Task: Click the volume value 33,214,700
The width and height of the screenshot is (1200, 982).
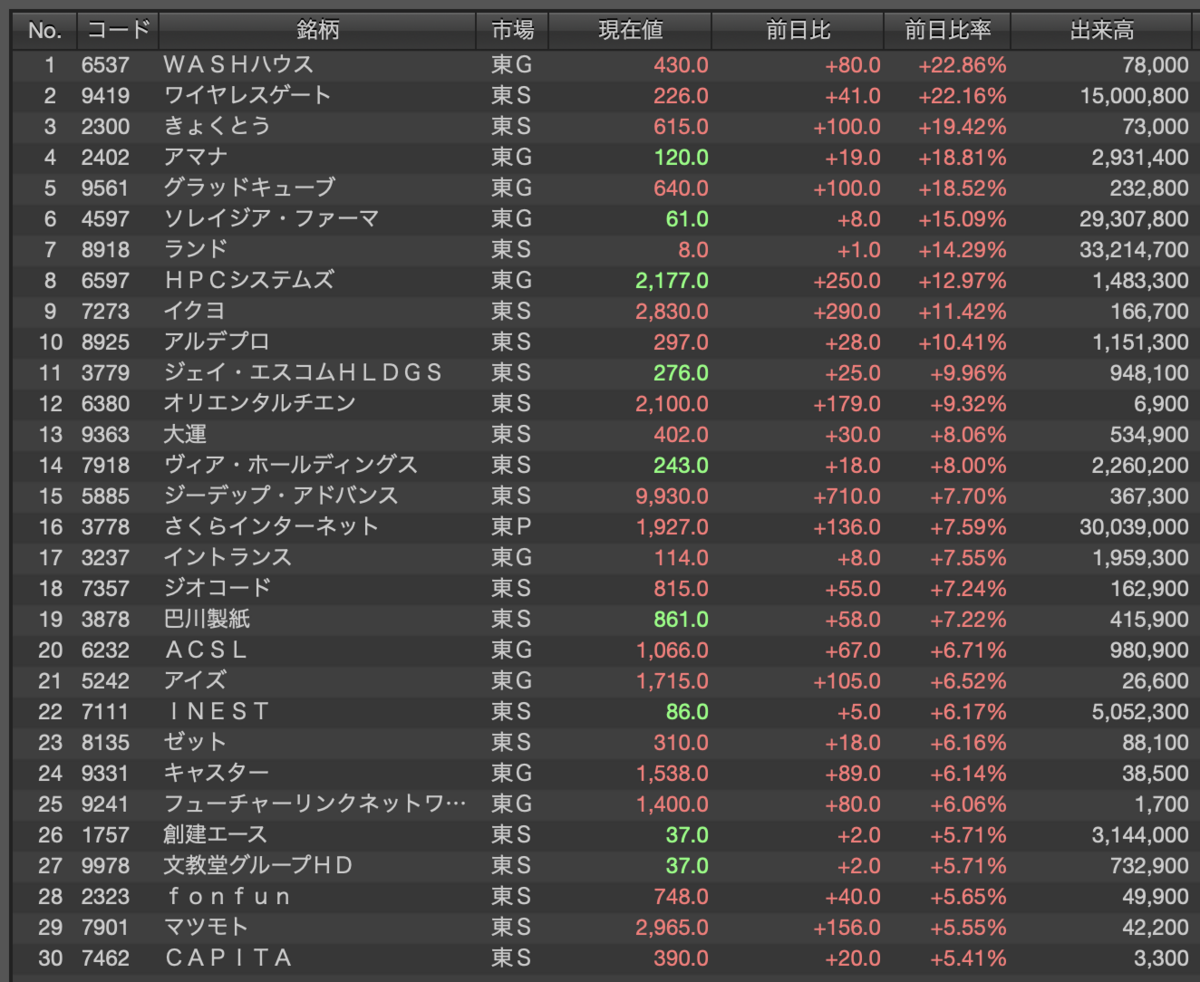Action: (1135, 250)
